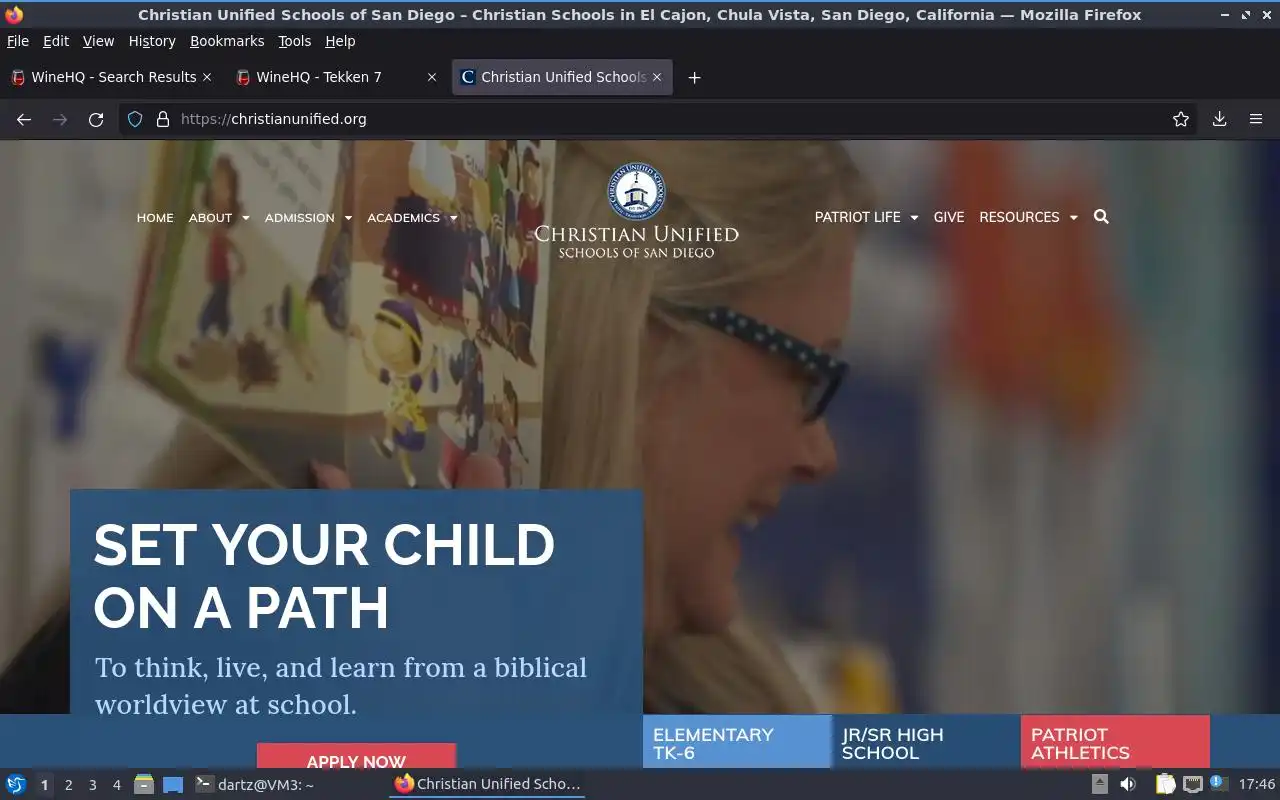
Task: Click the volume speaker tray icon
Action: [1128, 784]
